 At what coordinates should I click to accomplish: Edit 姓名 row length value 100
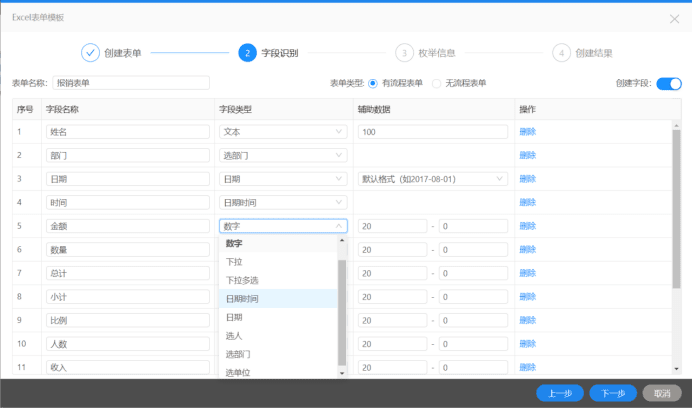[433, 132]
